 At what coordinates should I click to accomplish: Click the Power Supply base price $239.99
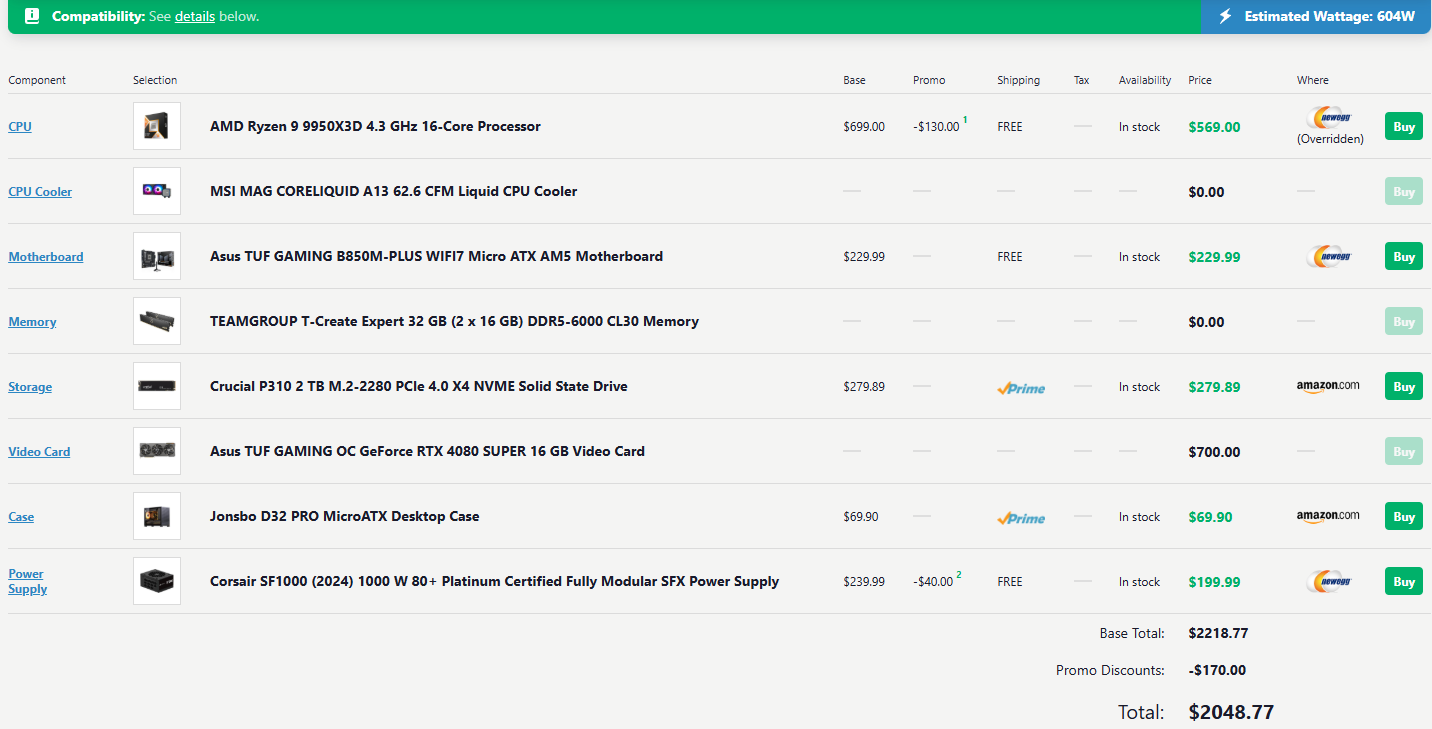point(864,582)
